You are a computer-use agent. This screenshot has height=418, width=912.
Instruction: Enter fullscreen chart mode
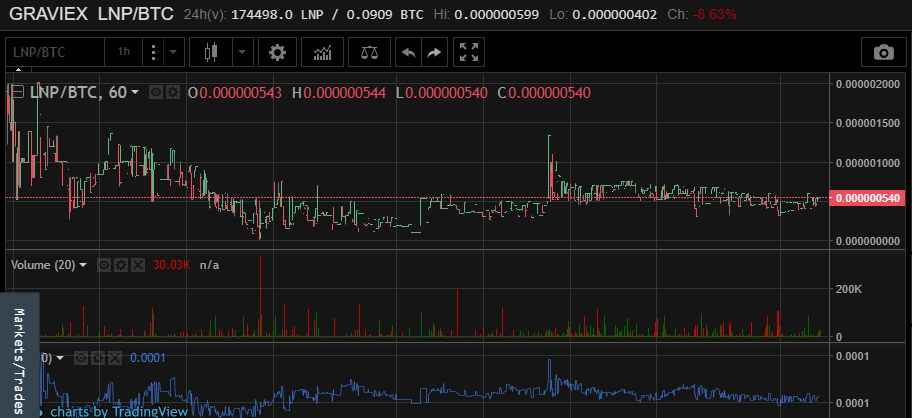467,52
